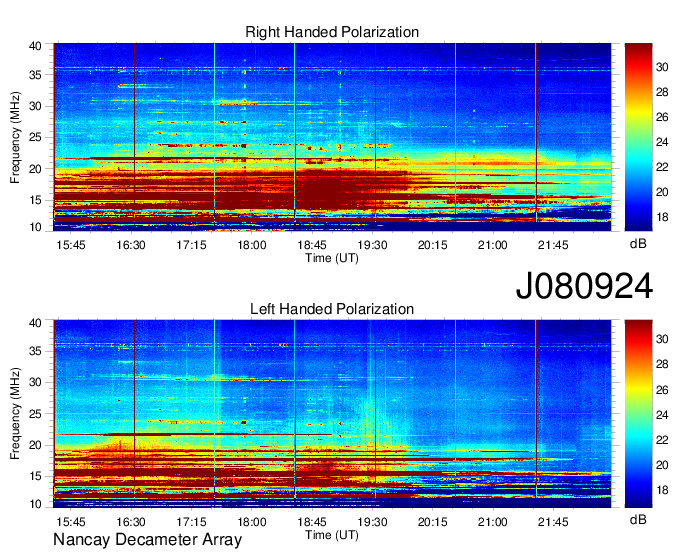Click the 15 MHz tick on the Right Handed plot
The image size is (680, 552).
click(x=35, y=200)
